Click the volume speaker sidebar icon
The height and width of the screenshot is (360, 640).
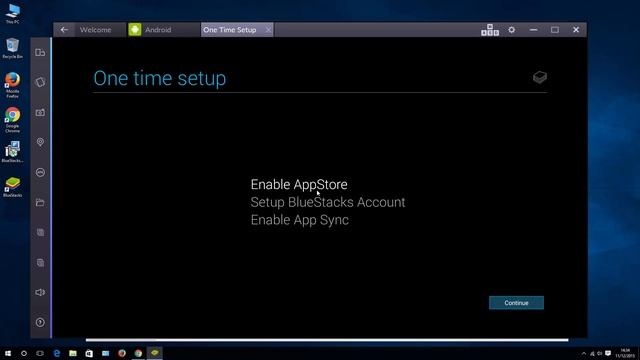pos(40,292)
